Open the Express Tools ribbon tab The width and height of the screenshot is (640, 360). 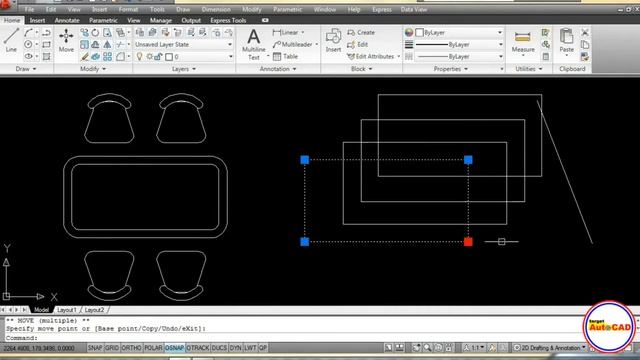(228, 20)
